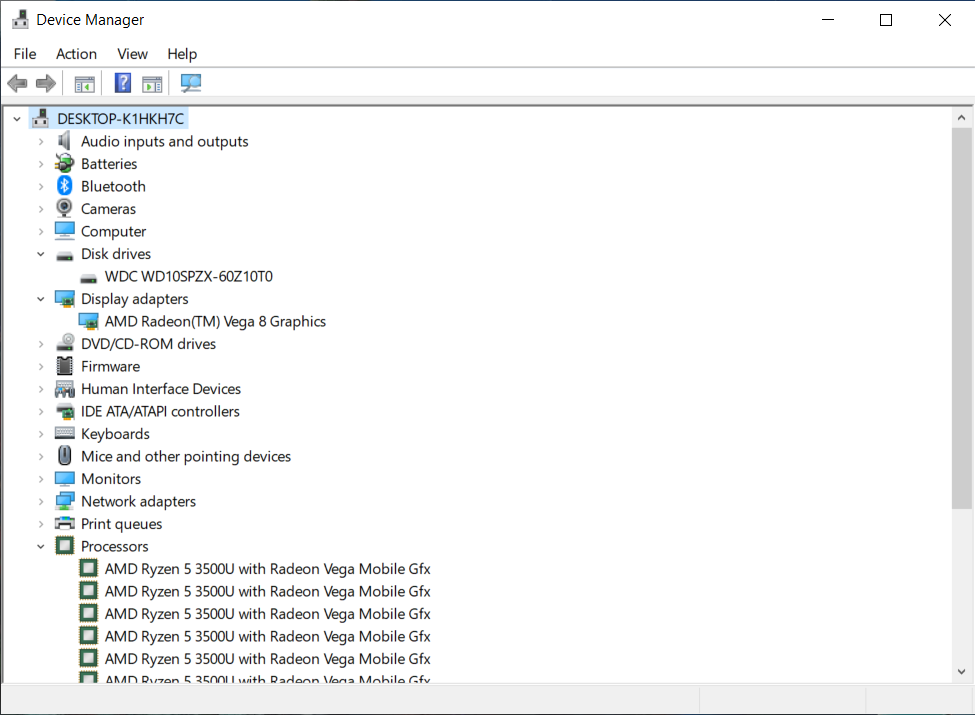The height and width of the screenshot is (715, 975).
Task: Select WDC WD10SPZX-60Z10T0 disk drive
Action: click(188, 276)
